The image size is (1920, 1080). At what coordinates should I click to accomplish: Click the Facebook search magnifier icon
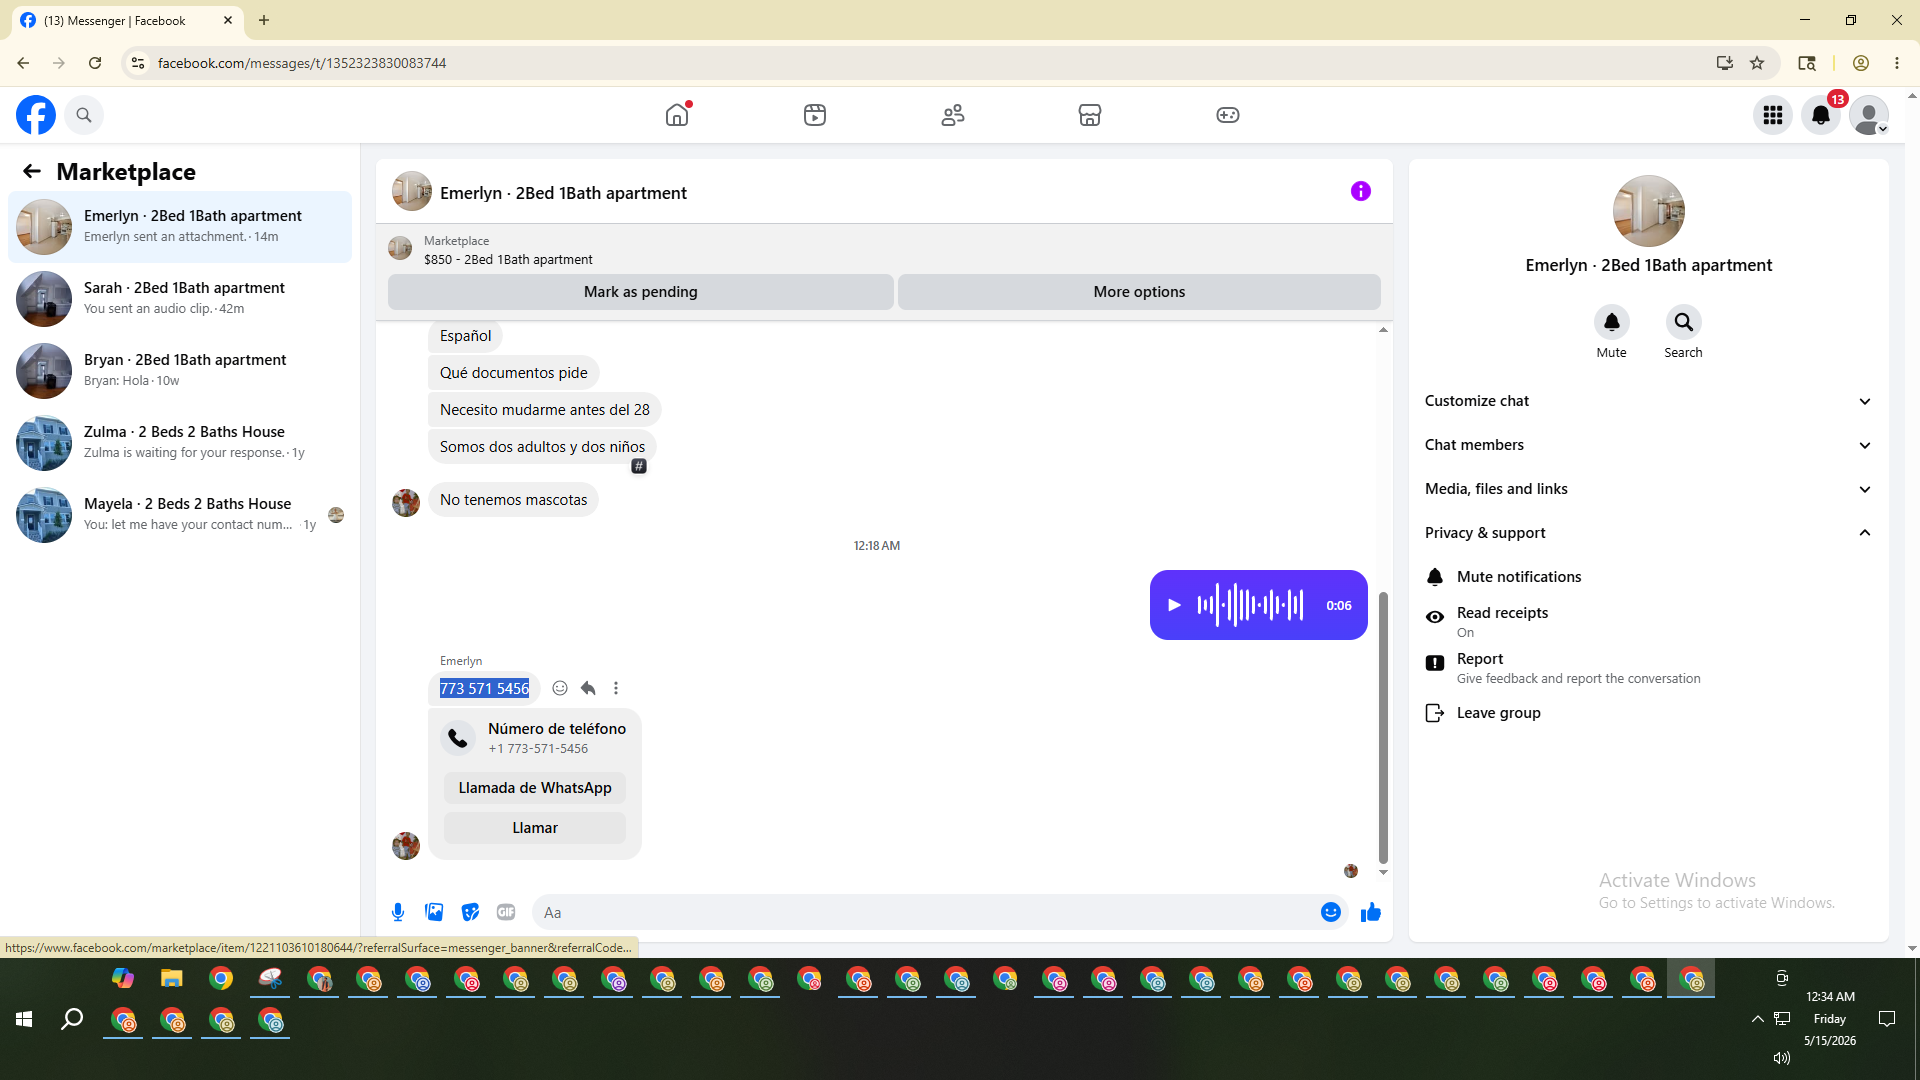(84, 115)
